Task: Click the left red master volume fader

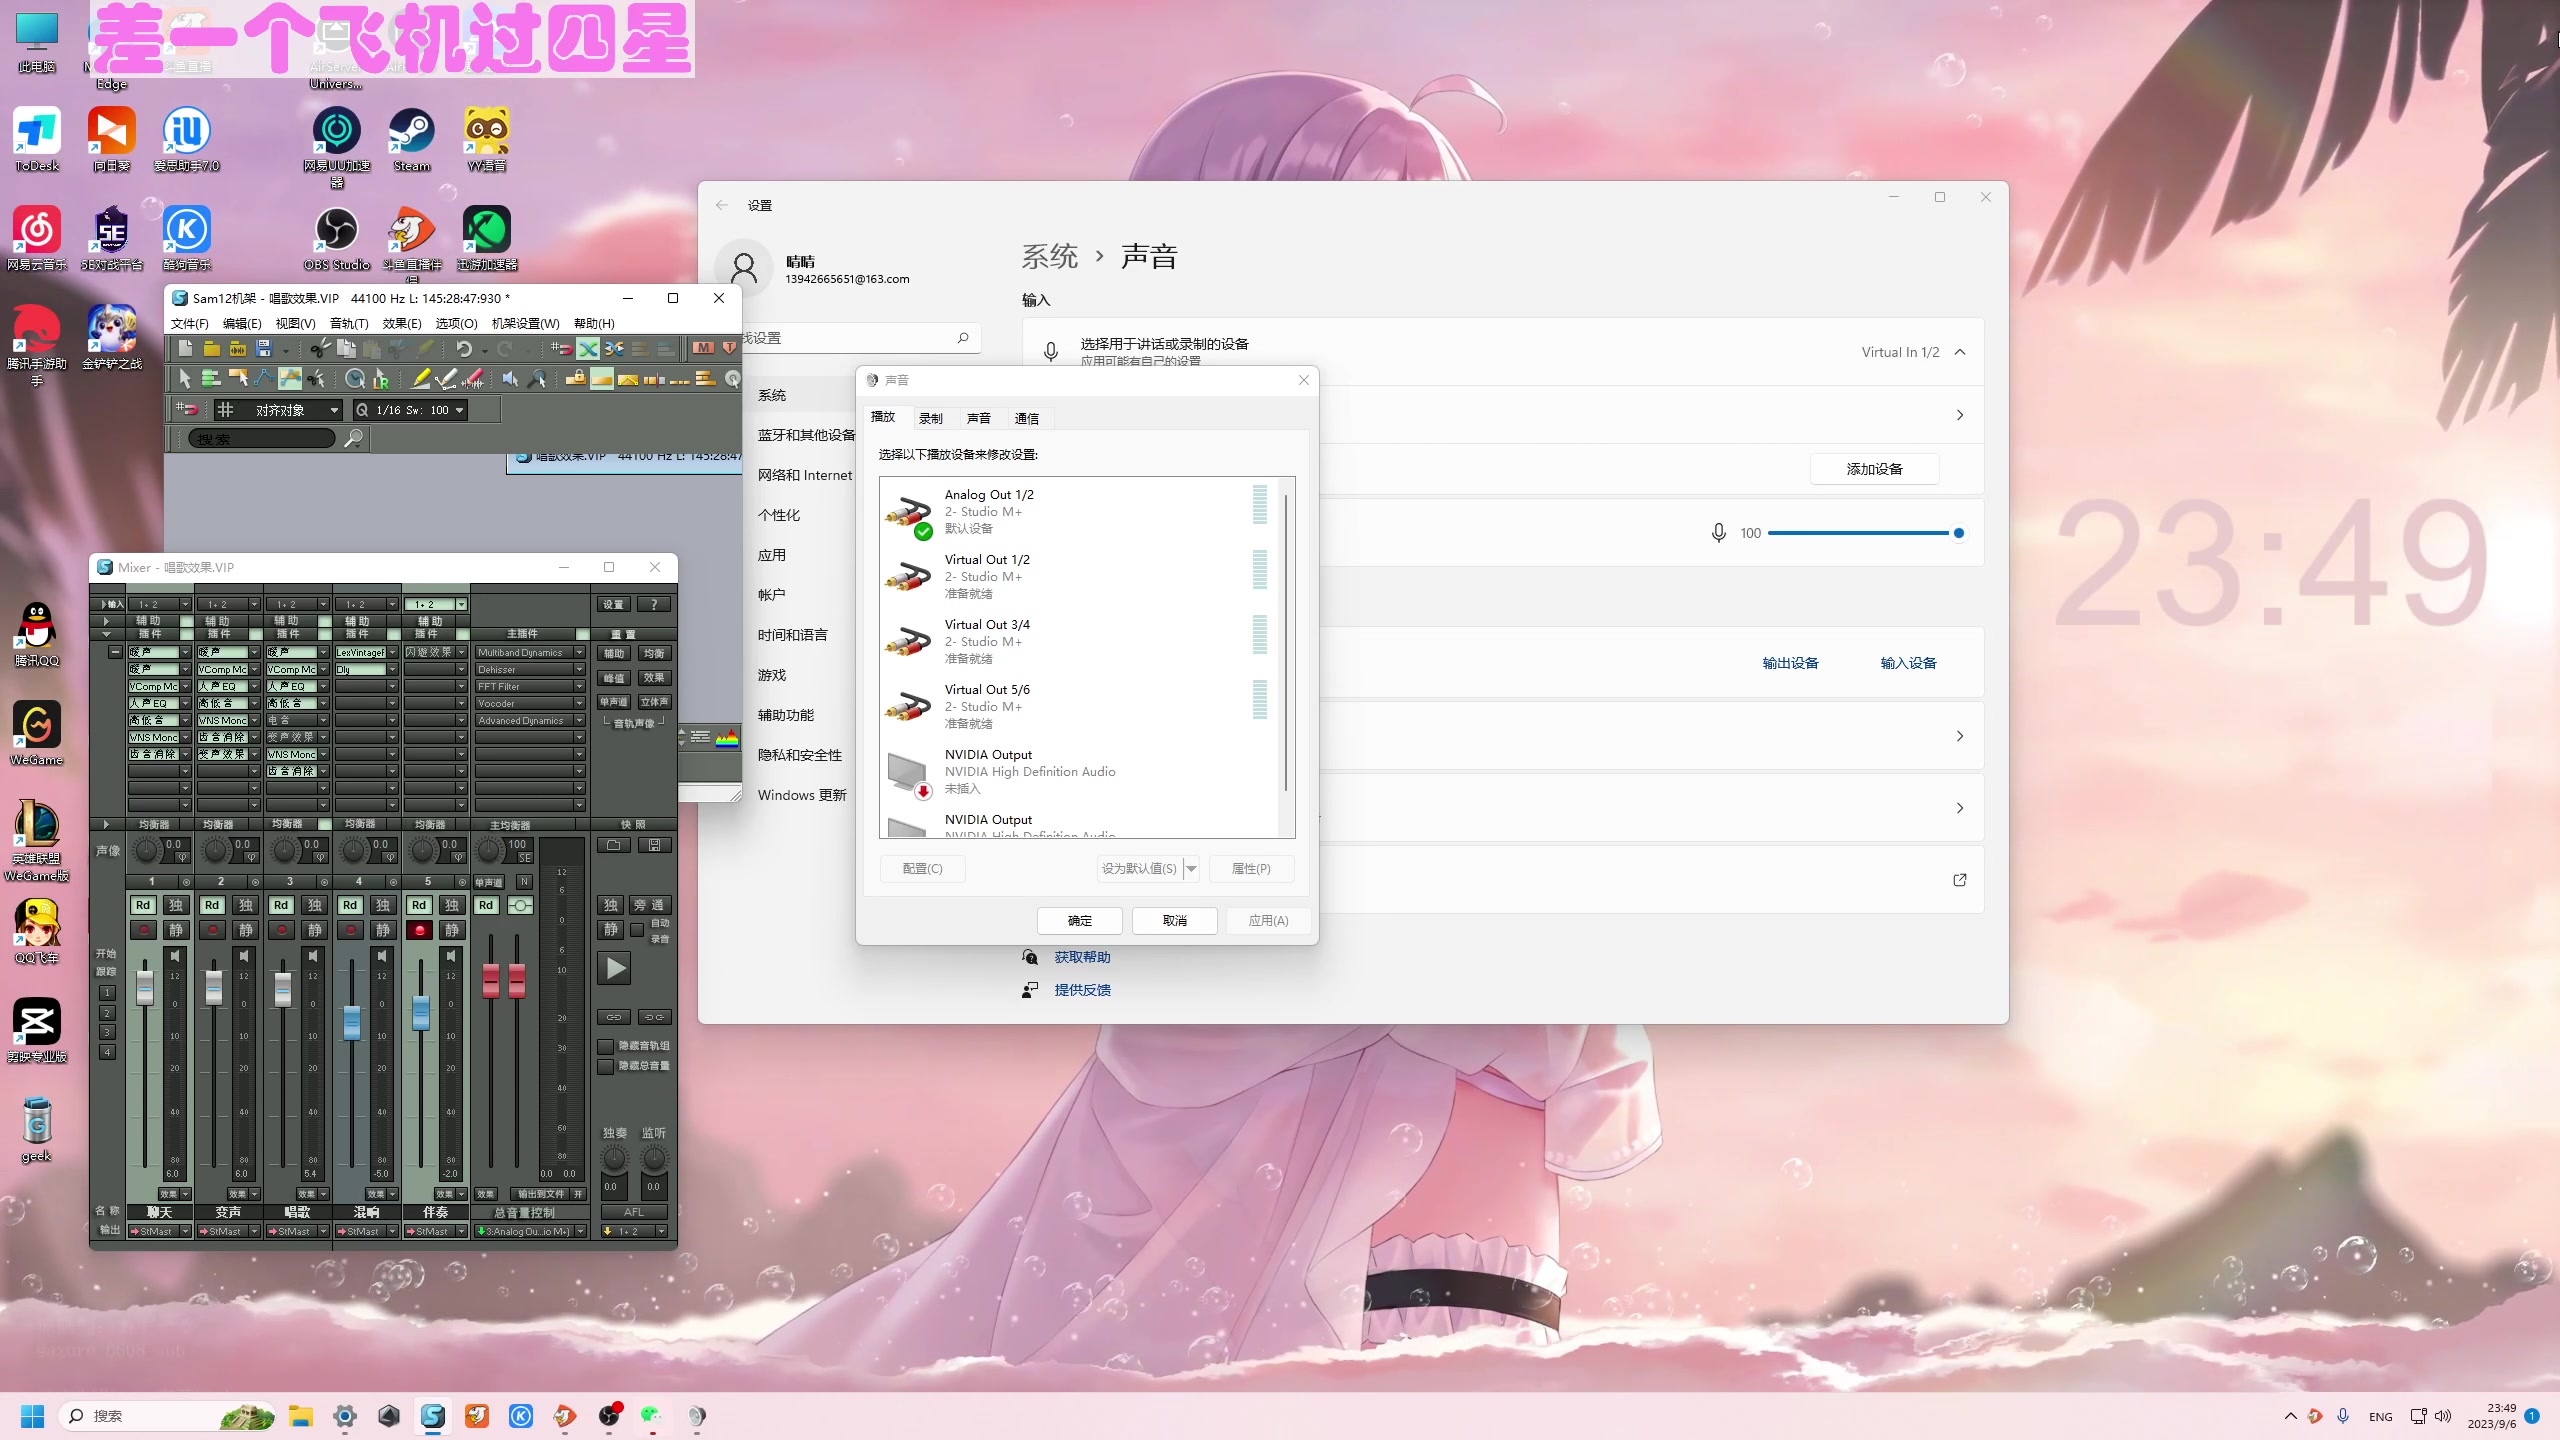Action: [x=490, y=981]
